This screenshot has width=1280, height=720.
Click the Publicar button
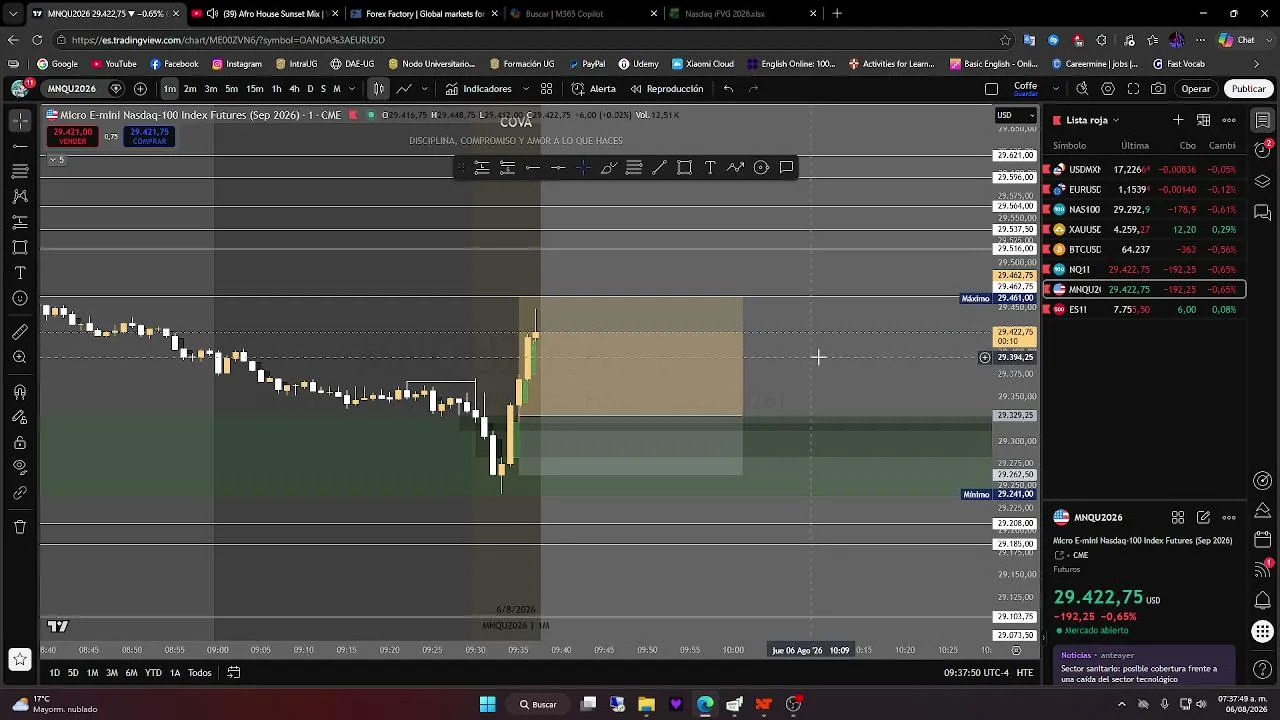[1248, 89]
